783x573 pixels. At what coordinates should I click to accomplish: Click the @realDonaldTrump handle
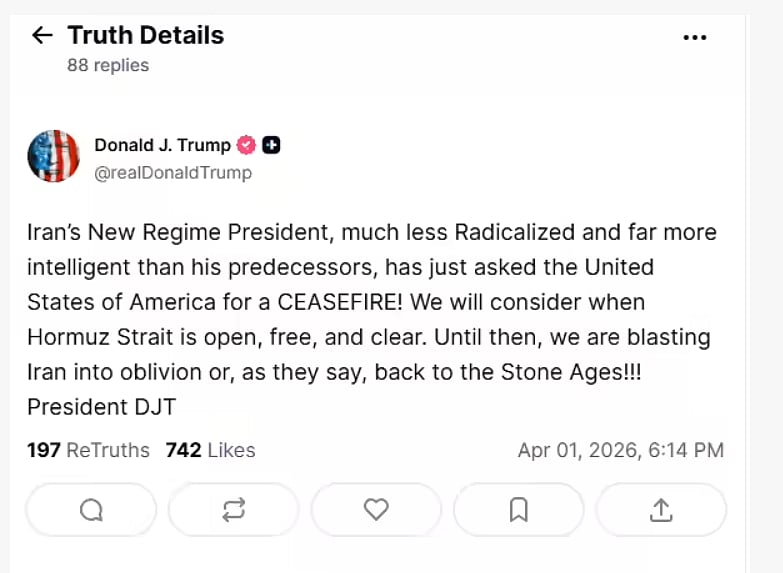click(x=172, y=173)
